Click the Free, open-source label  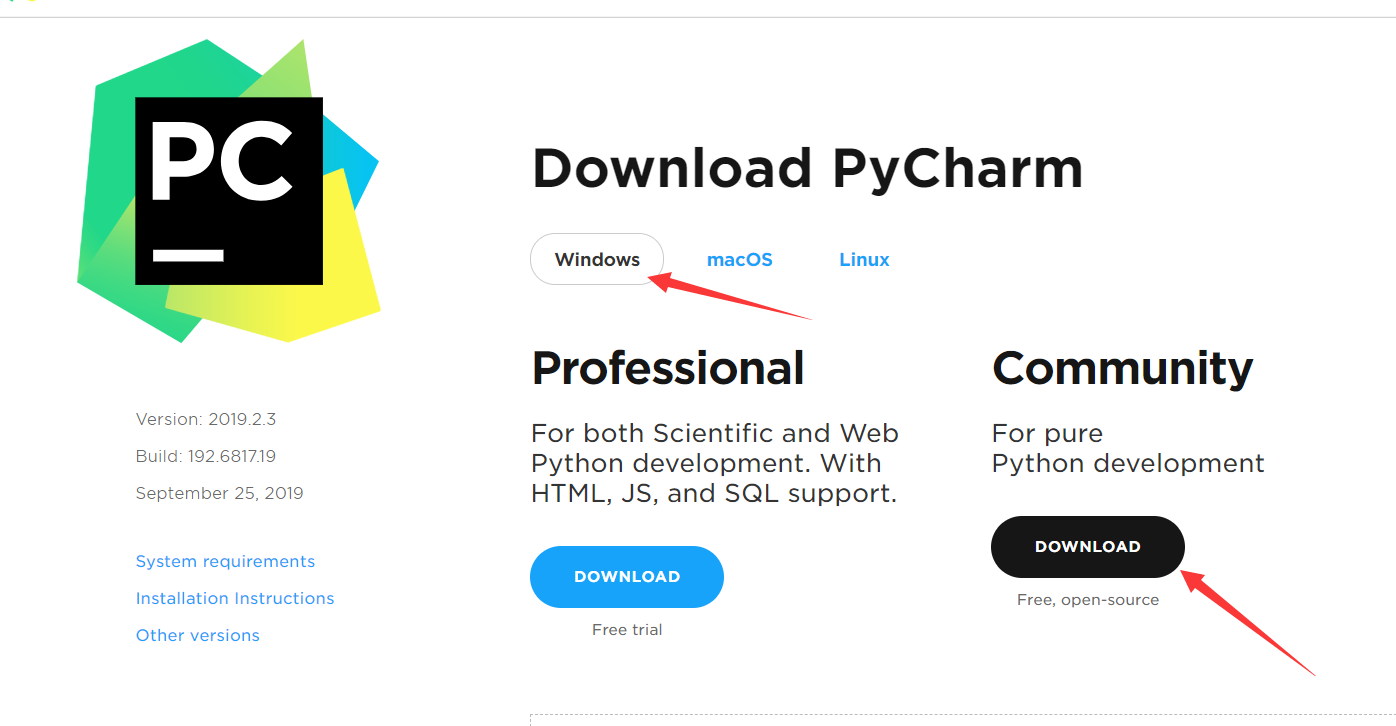point(1087,599)
